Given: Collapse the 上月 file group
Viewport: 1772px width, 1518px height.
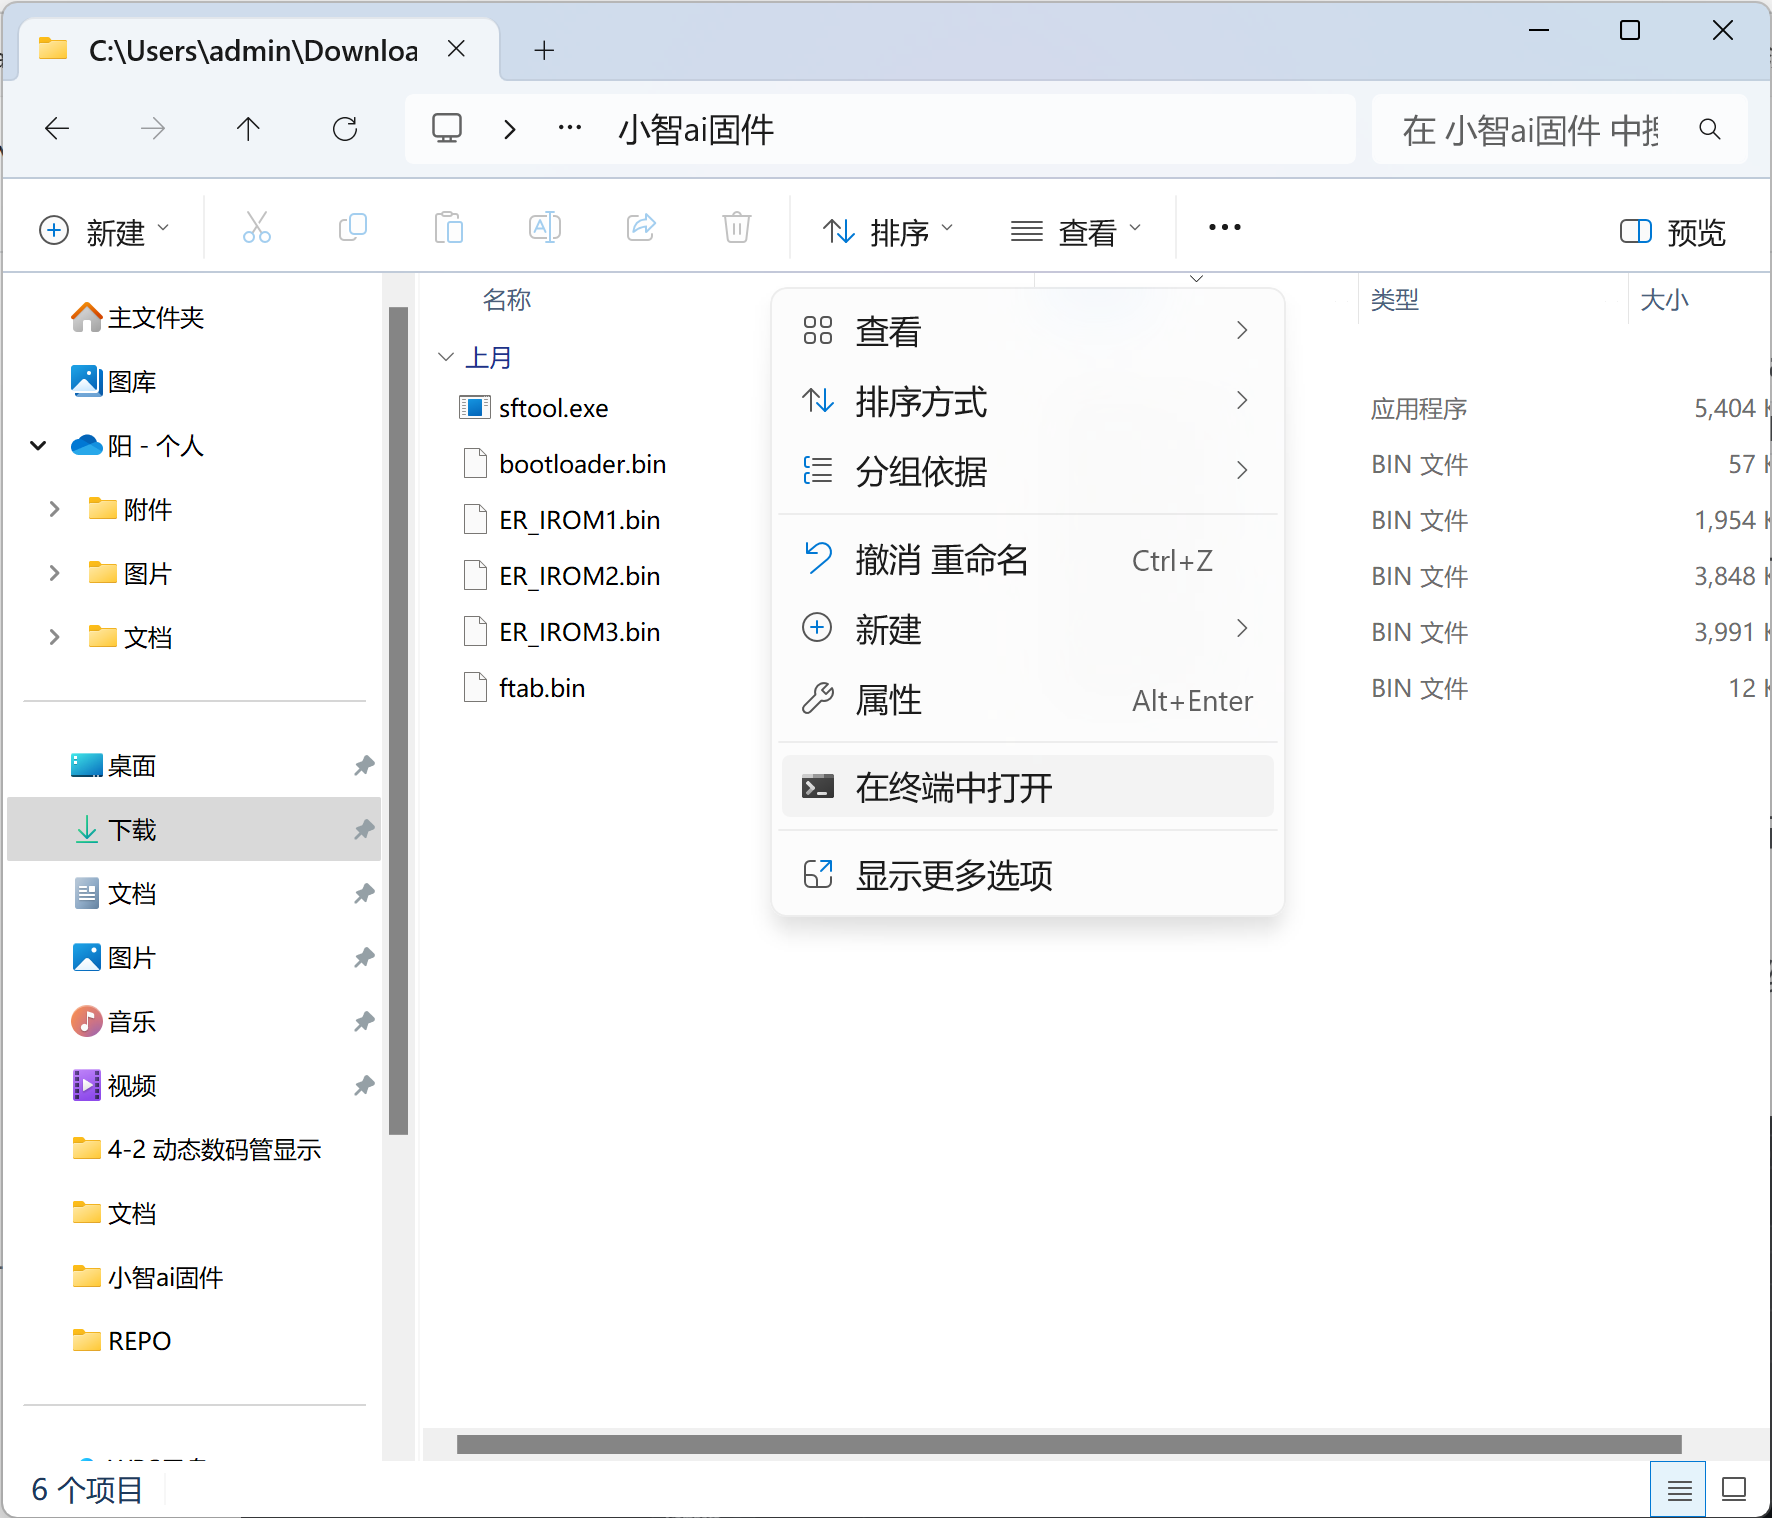Looking at the screenshot, I should coord(446,357).
